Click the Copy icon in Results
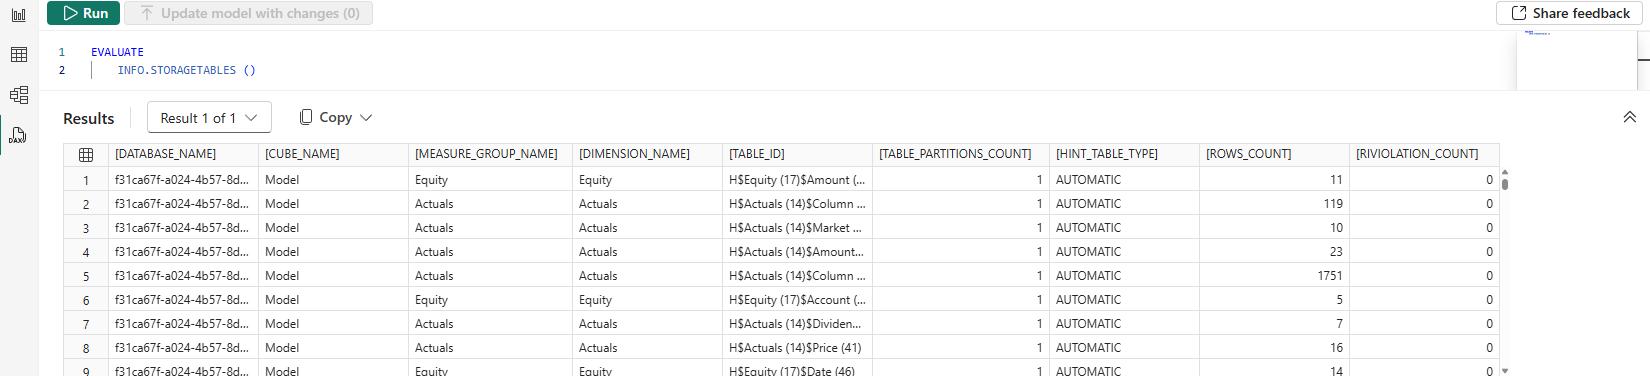 306,117
